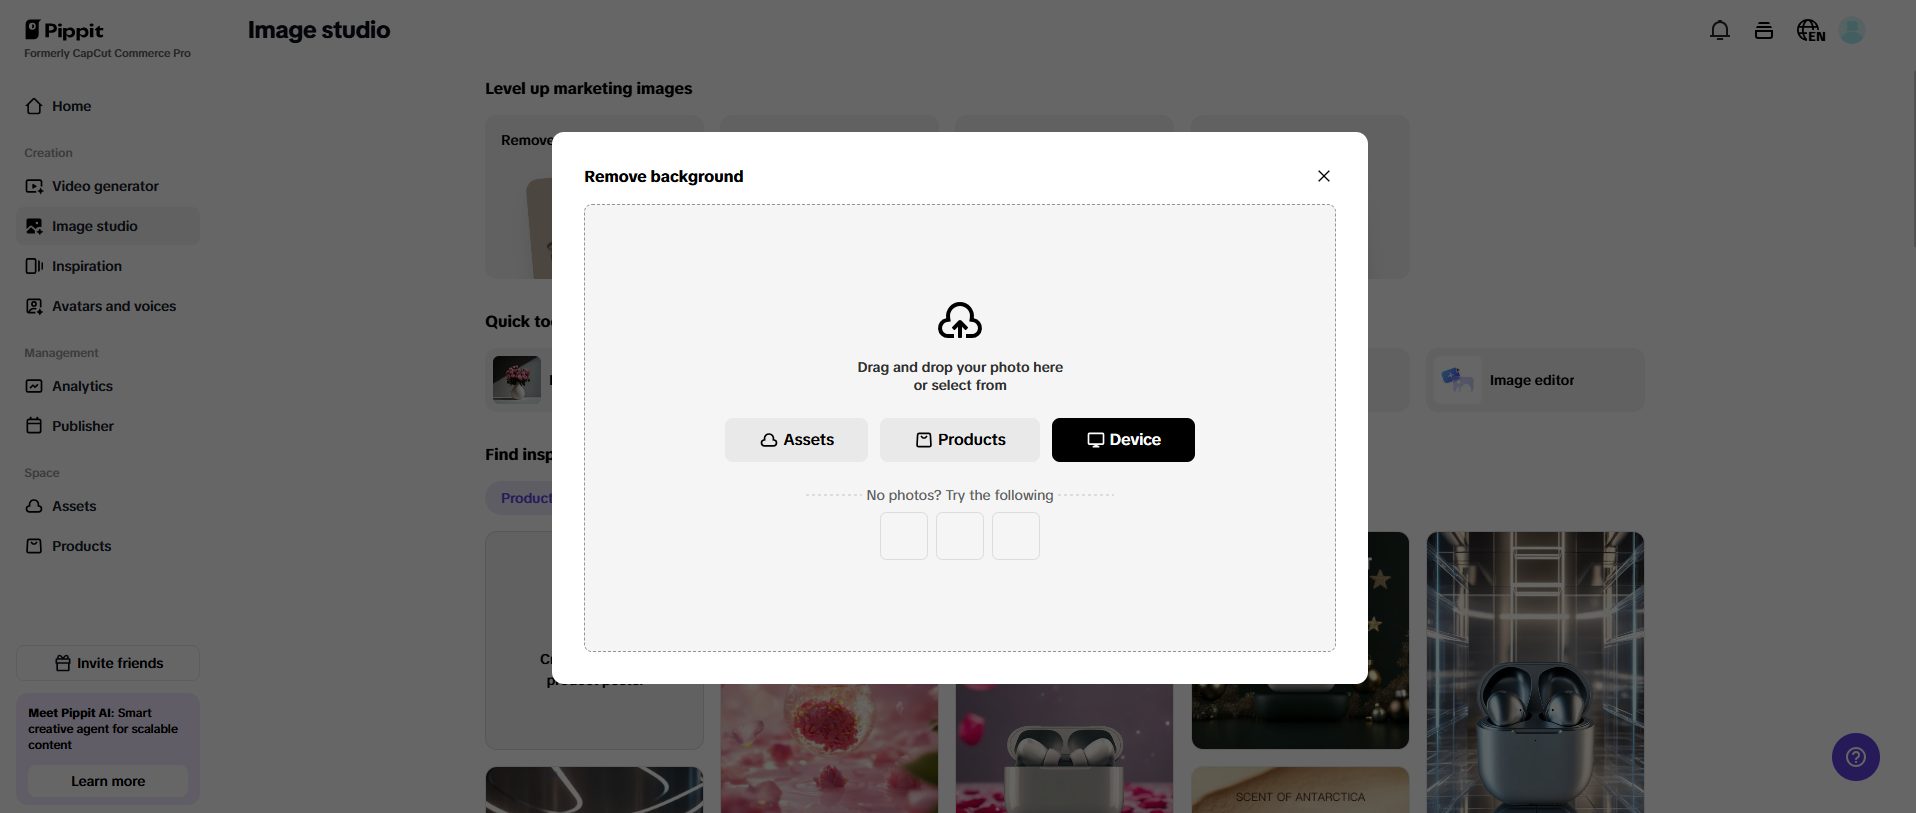This screenshot has width=1916, height=813.
Task: Open the pink flower bubble thumbnail
Action: (830, 748)
